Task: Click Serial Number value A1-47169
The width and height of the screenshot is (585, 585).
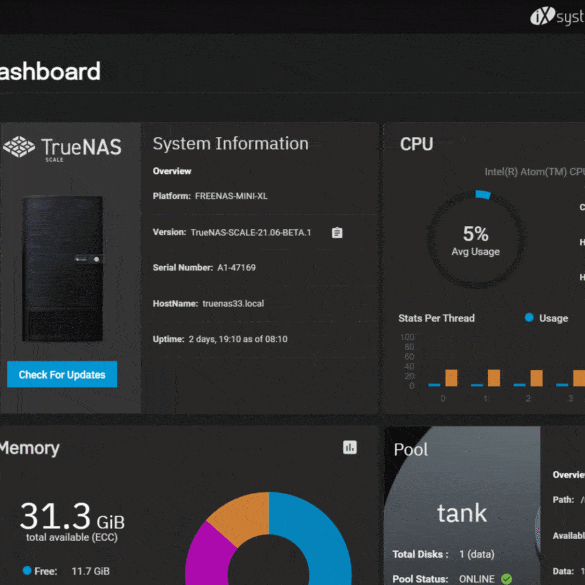Action: click(237, 268)
